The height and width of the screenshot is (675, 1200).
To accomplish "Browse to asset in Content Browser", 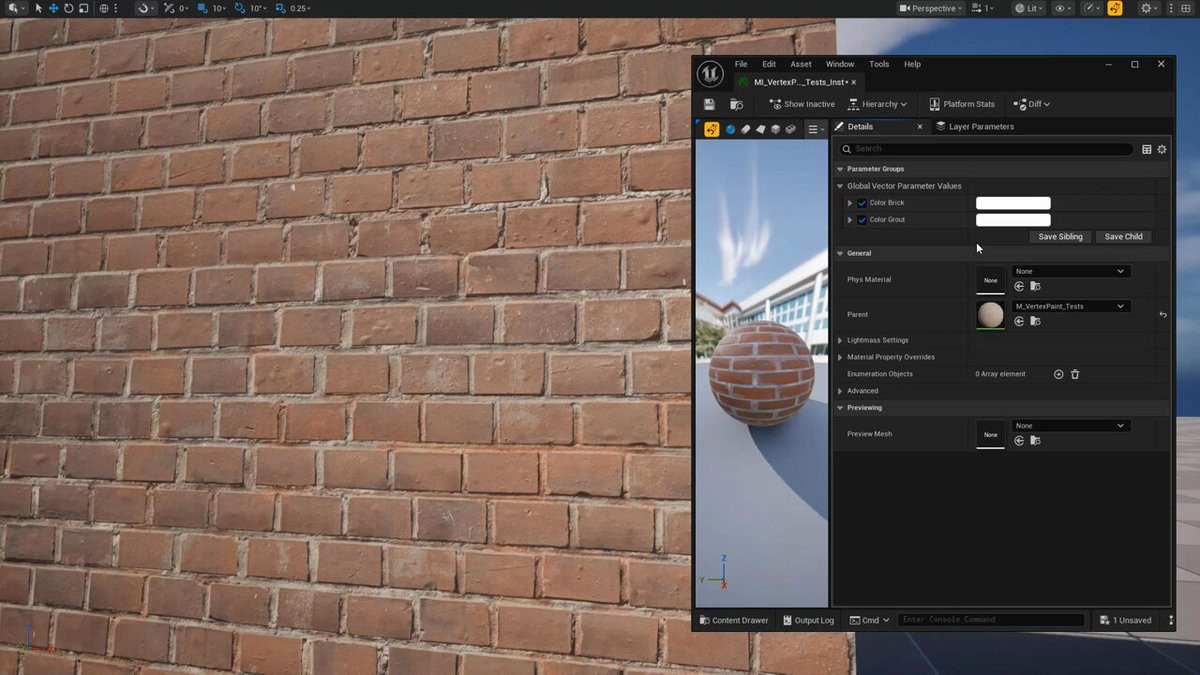I will pos(736,104).
